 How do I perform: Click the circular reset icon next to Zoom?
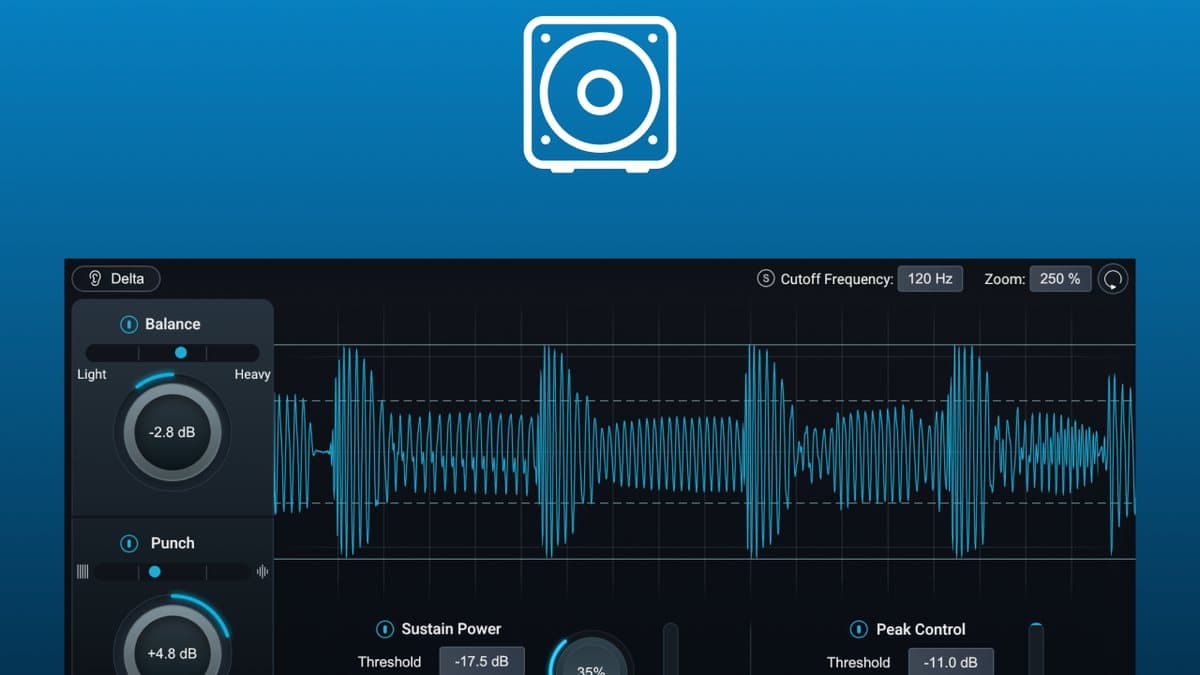coord(1113,279)
